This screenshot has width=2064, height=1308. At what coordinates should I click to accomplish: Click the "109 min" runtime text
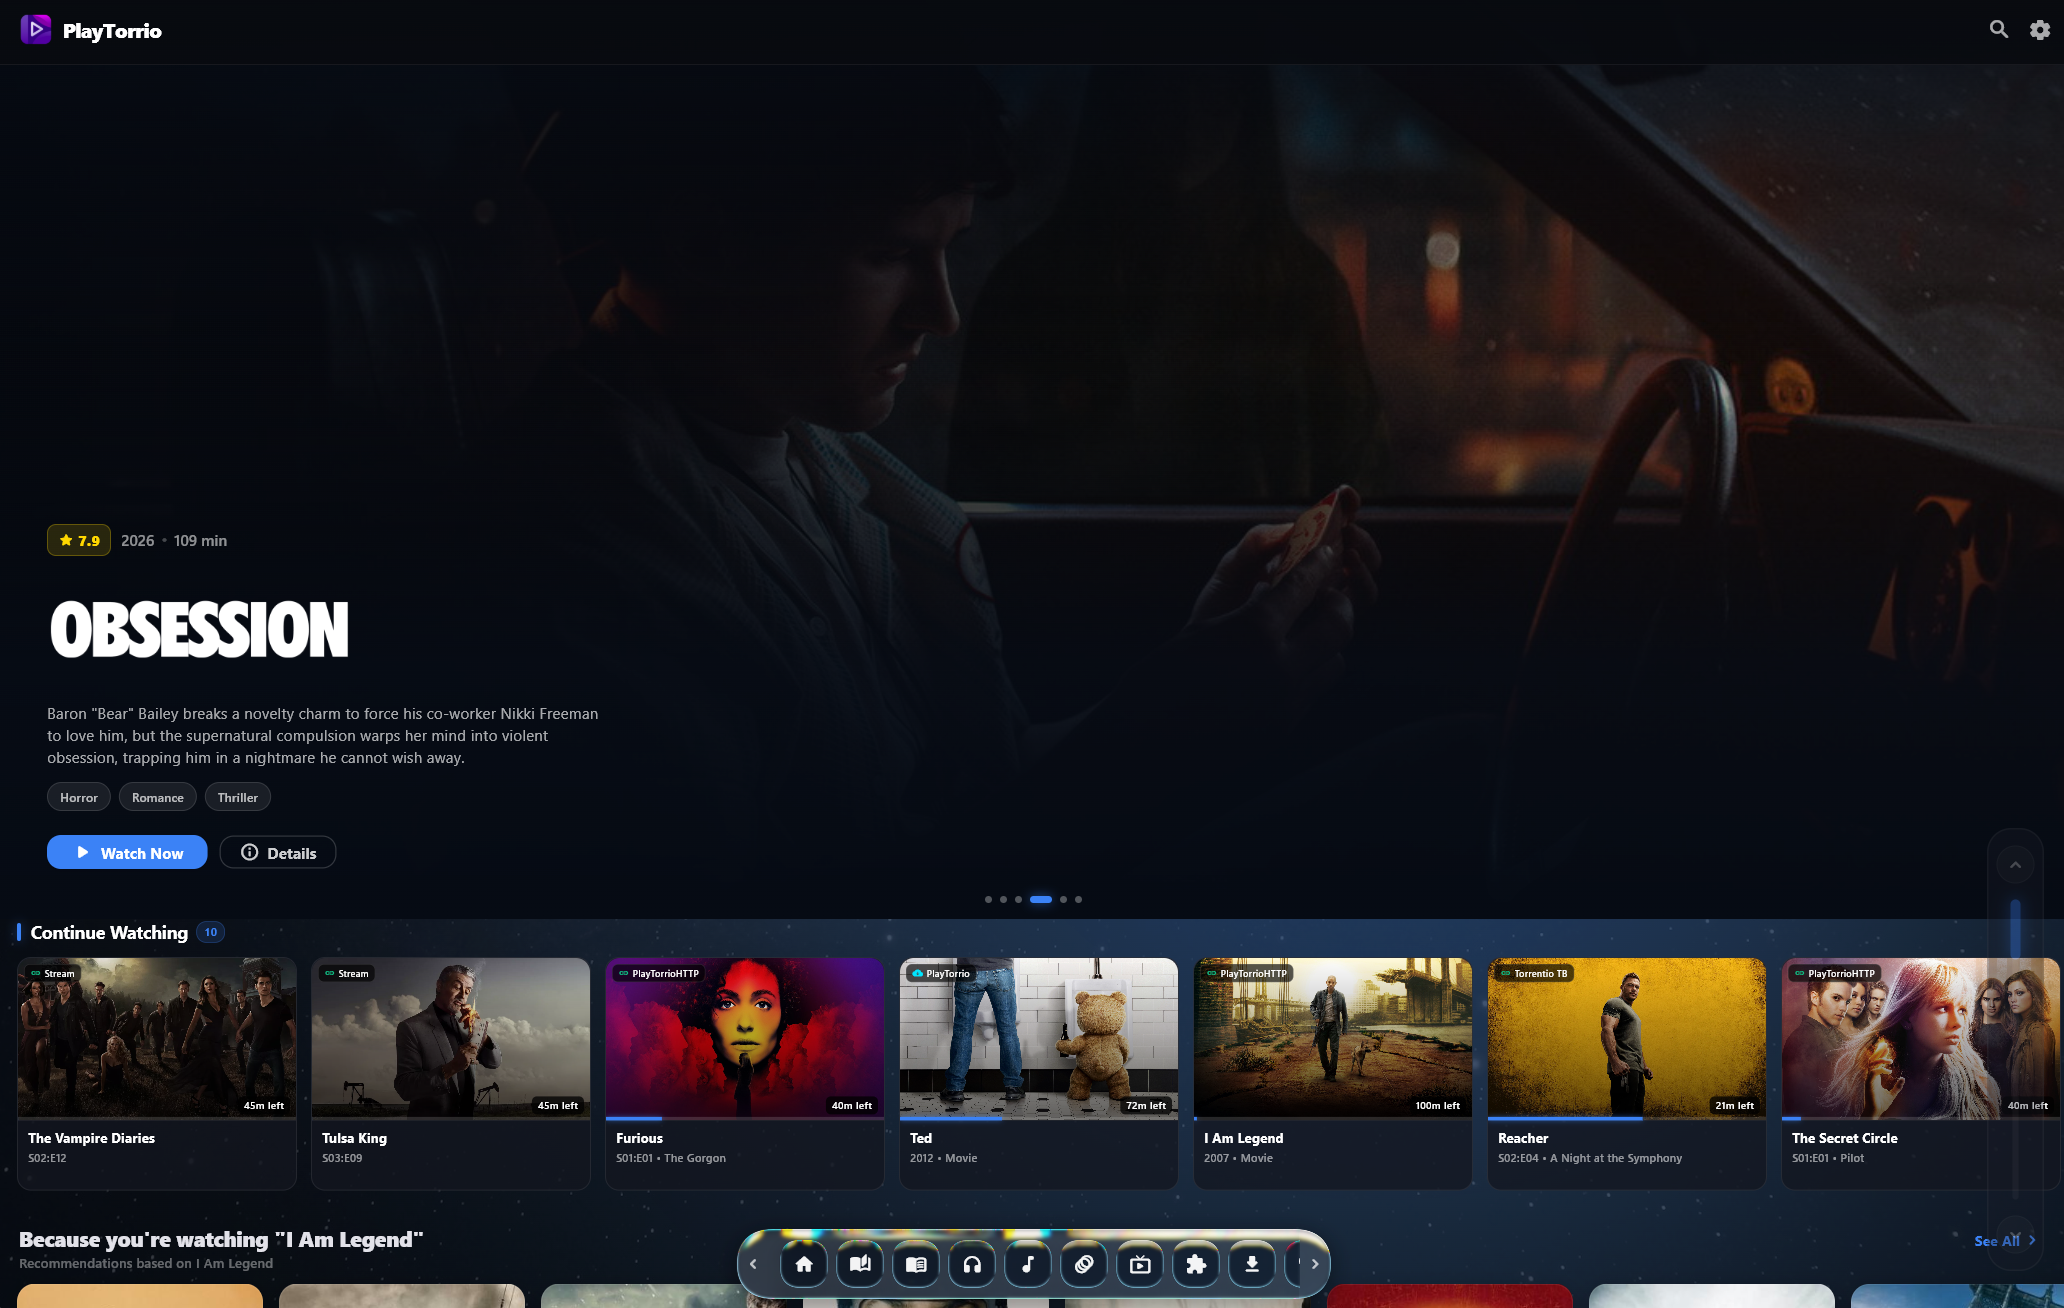tap(200, 540)
